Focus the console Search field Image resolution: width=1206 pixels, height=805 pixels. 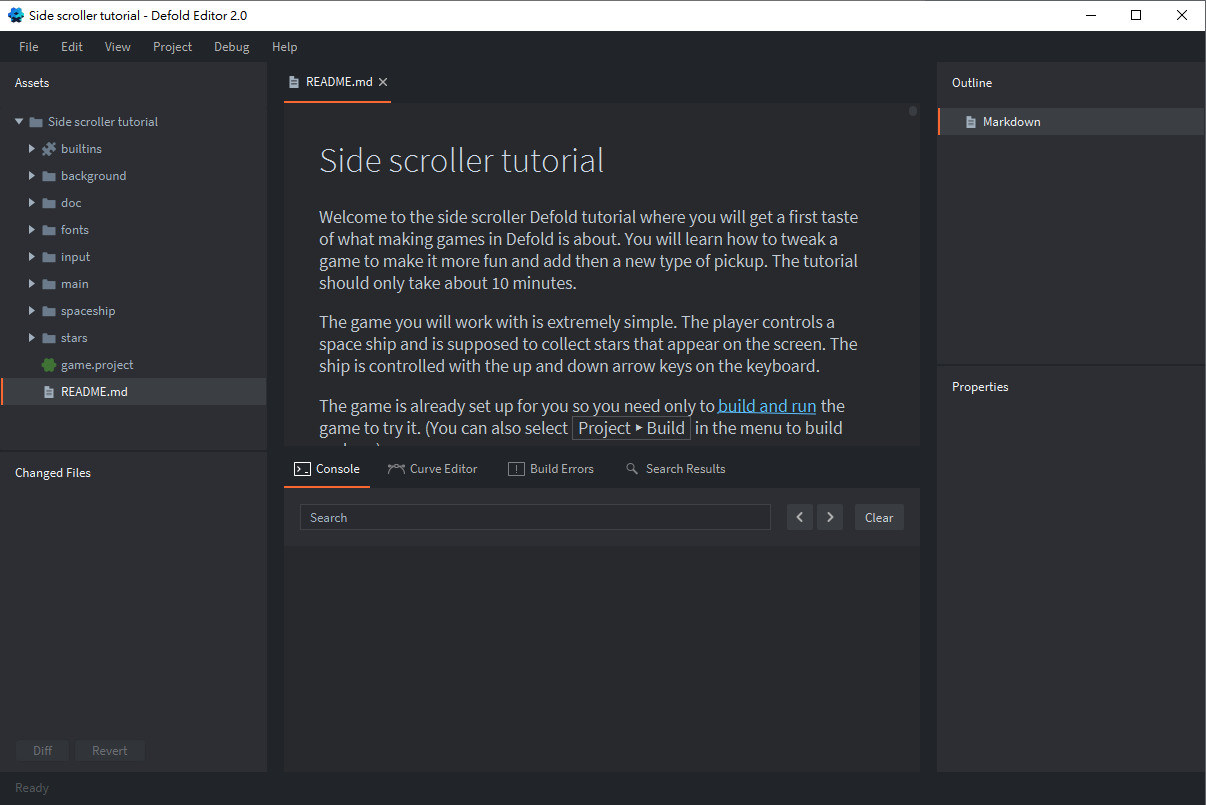535,518
